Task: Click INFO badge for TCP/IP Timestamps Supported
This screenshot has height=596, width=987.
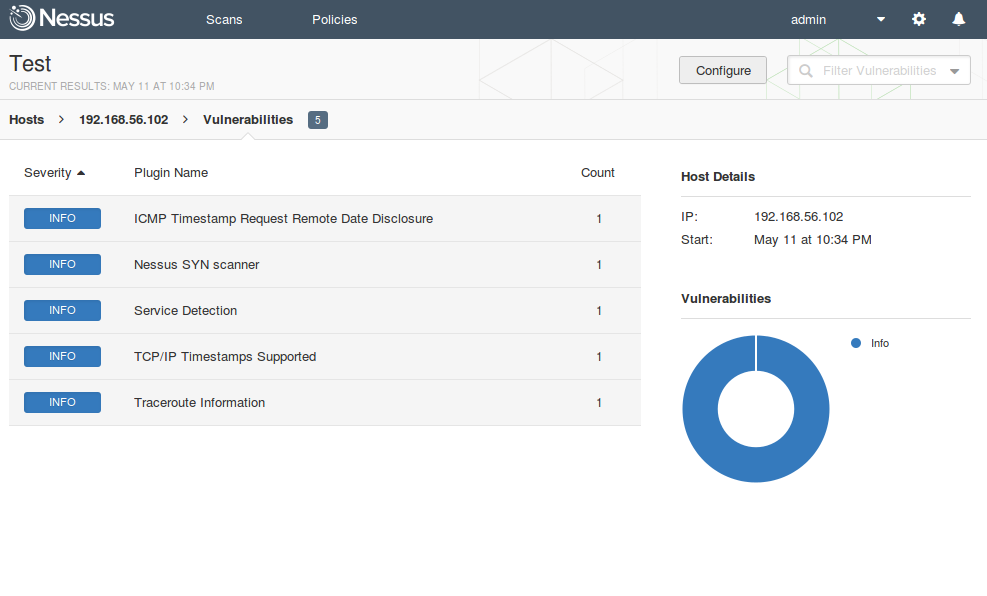Action: [62, 356]
